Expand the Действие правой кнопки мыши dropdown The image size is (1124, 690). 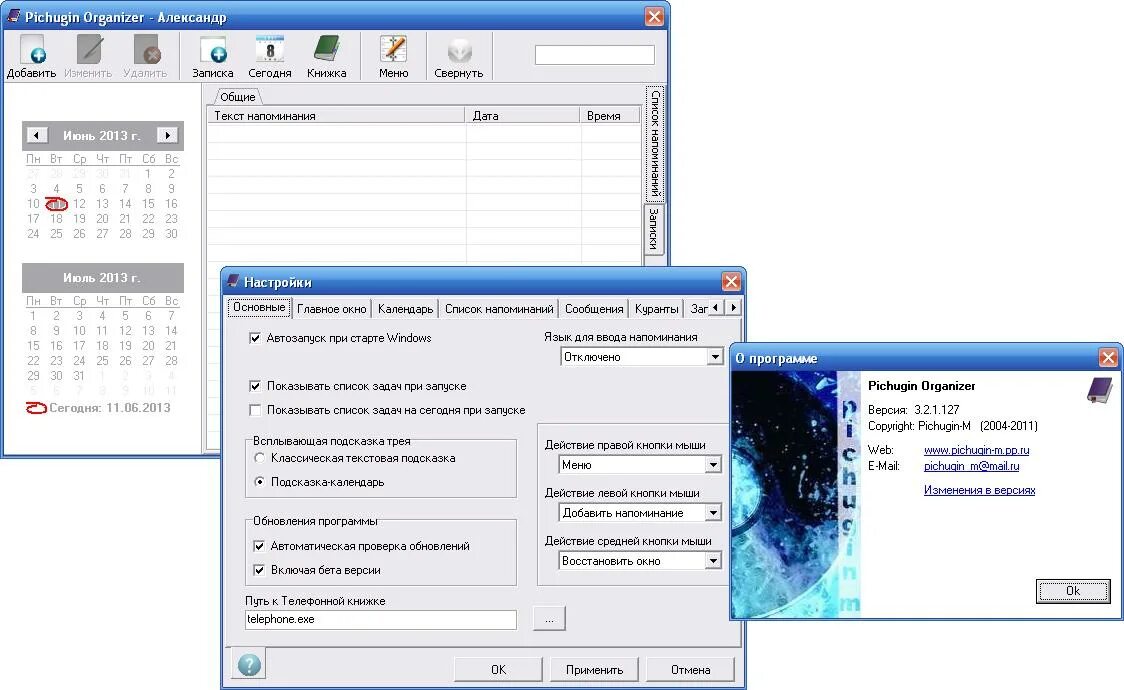click(713, 465)
